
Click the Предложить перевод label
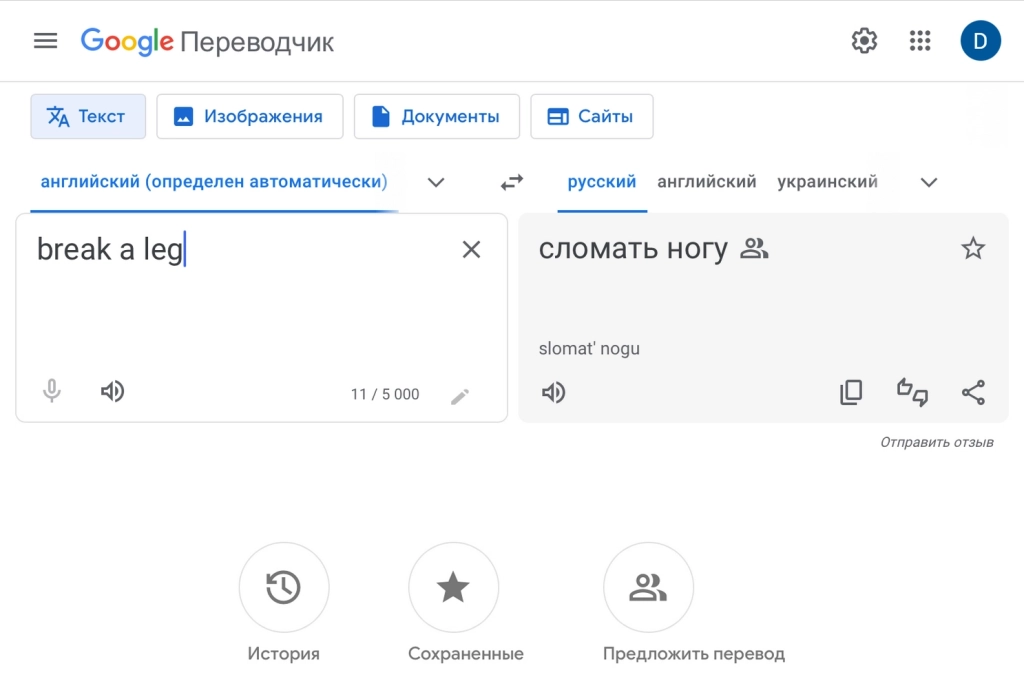pos(694,653)
